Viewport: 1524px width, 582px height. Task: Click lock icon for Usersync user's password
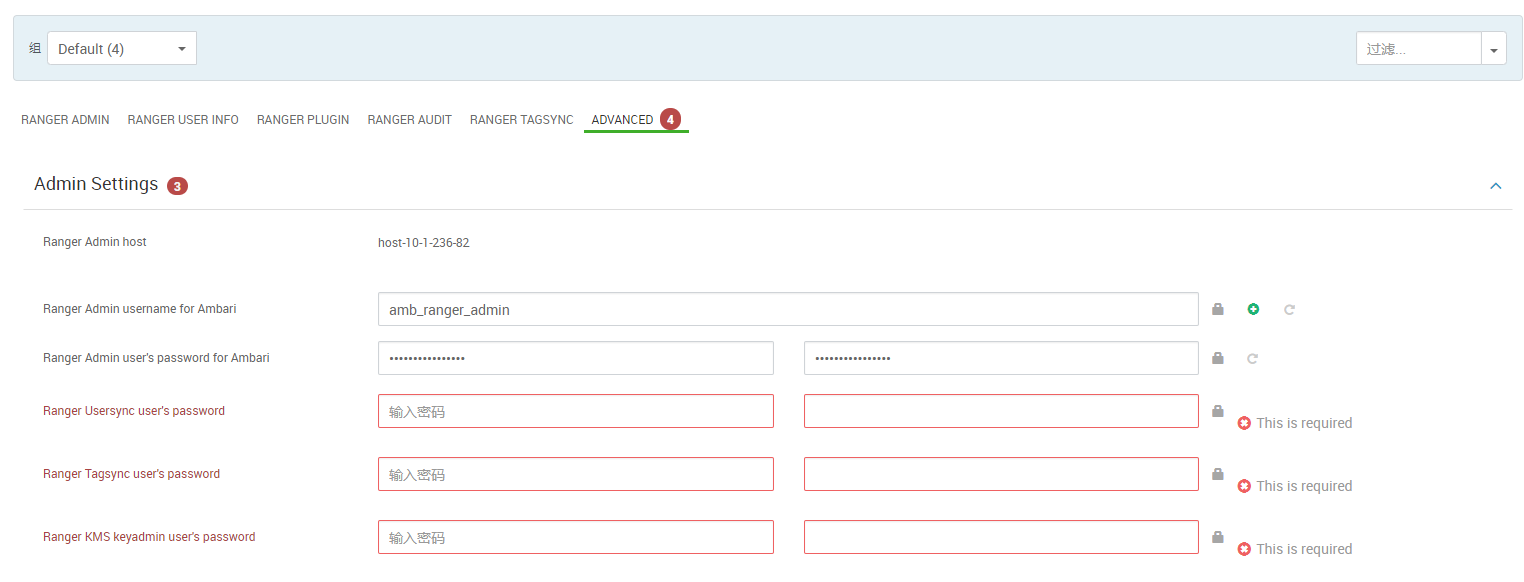tap(1217, 411)
